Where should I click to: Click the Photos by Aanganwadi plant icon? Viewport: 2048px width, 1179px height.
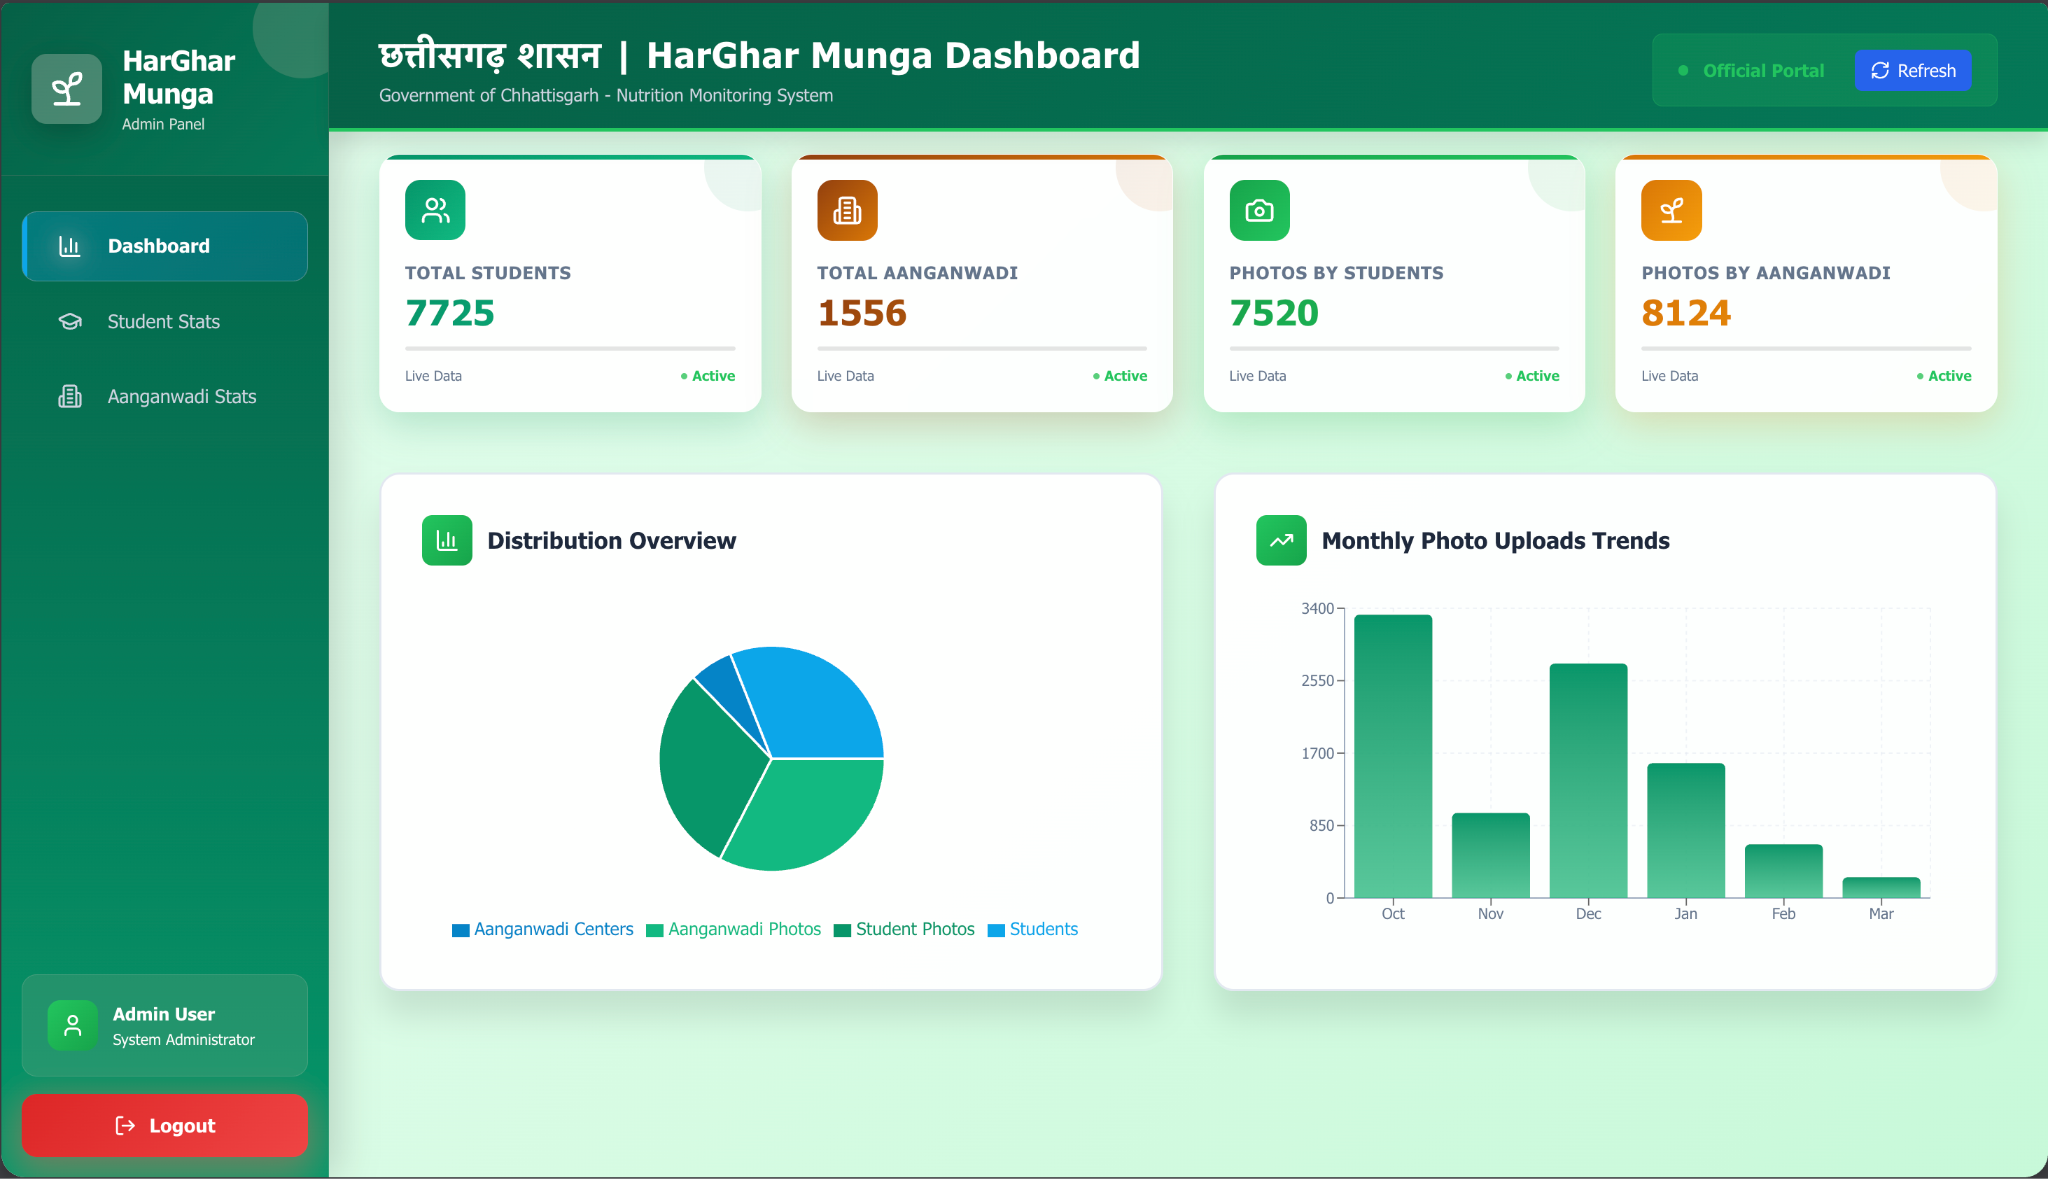click(x=1671, y=210)
